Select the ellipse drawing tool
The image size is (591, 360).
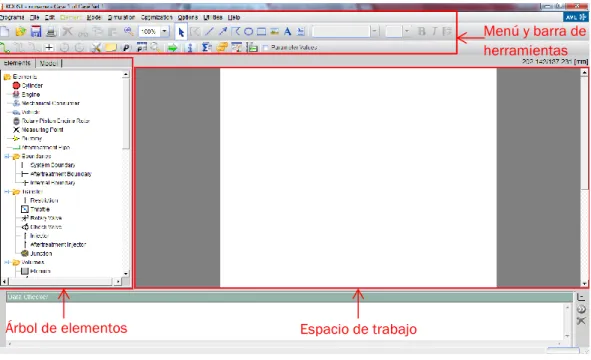(248, 32)
